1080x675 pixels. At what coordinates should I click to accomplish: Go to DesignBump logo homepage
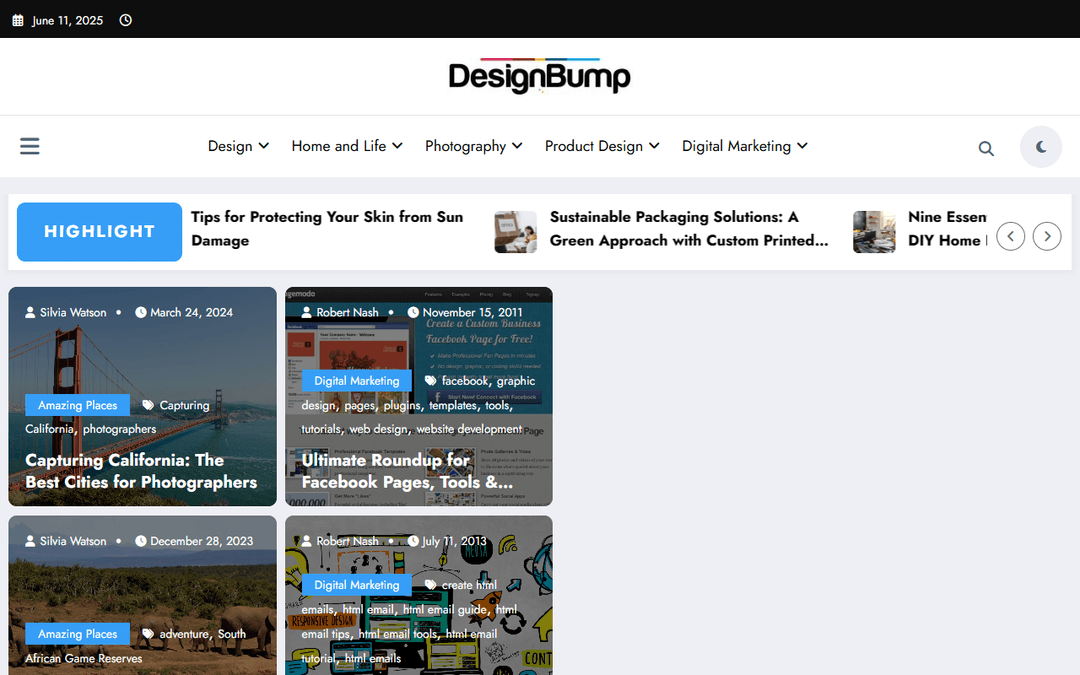[x=539, y=76]
